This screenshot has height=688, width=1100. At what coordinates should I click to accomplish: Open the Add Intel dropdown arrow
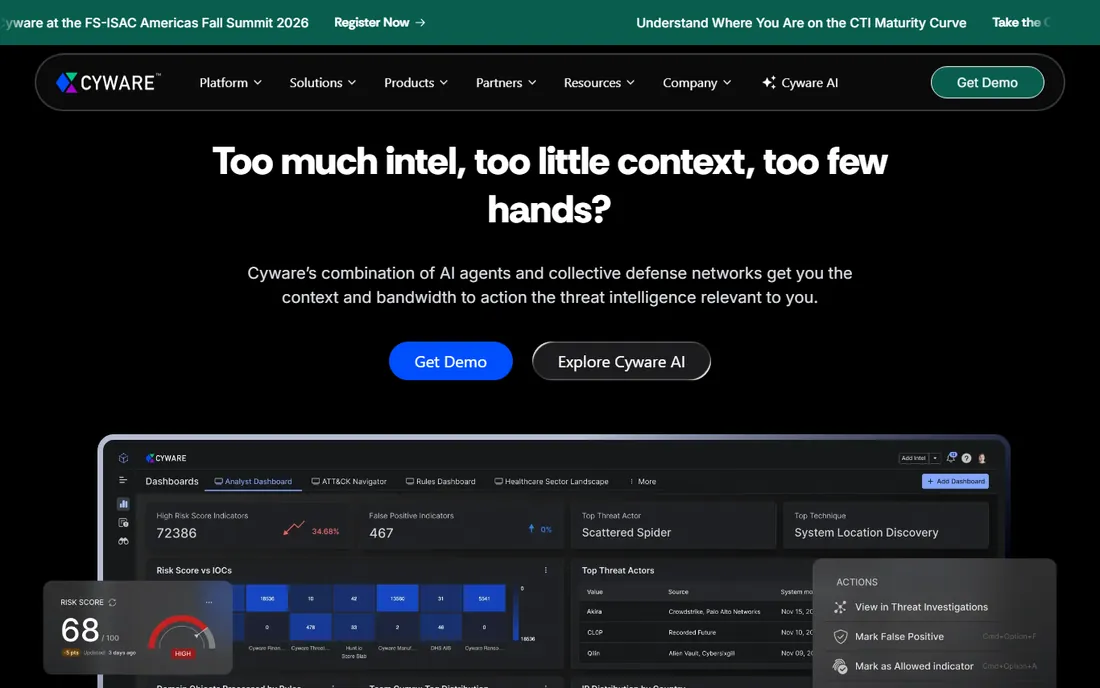[x=934, y=458]
